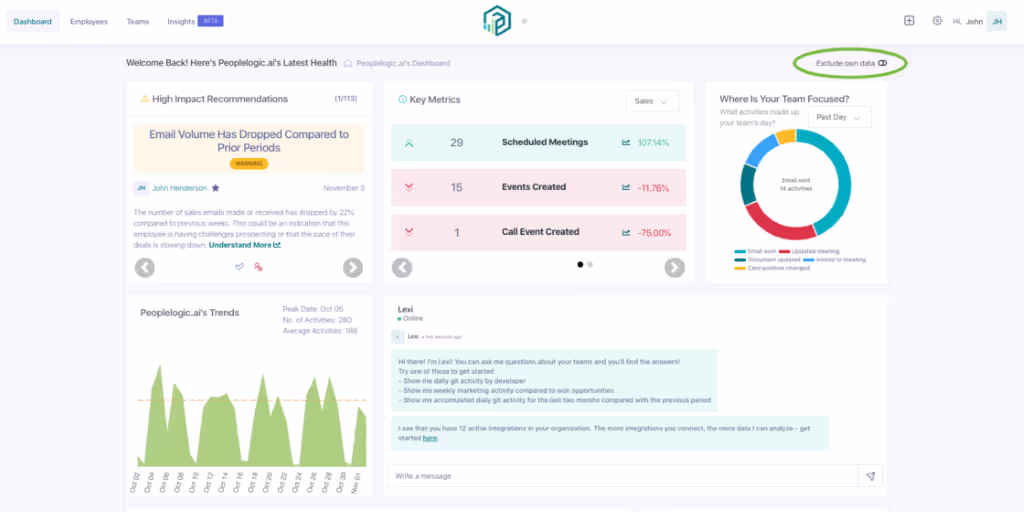Open the Teams tab
This screenshot has height=512, width=1024.
[138, 22]
